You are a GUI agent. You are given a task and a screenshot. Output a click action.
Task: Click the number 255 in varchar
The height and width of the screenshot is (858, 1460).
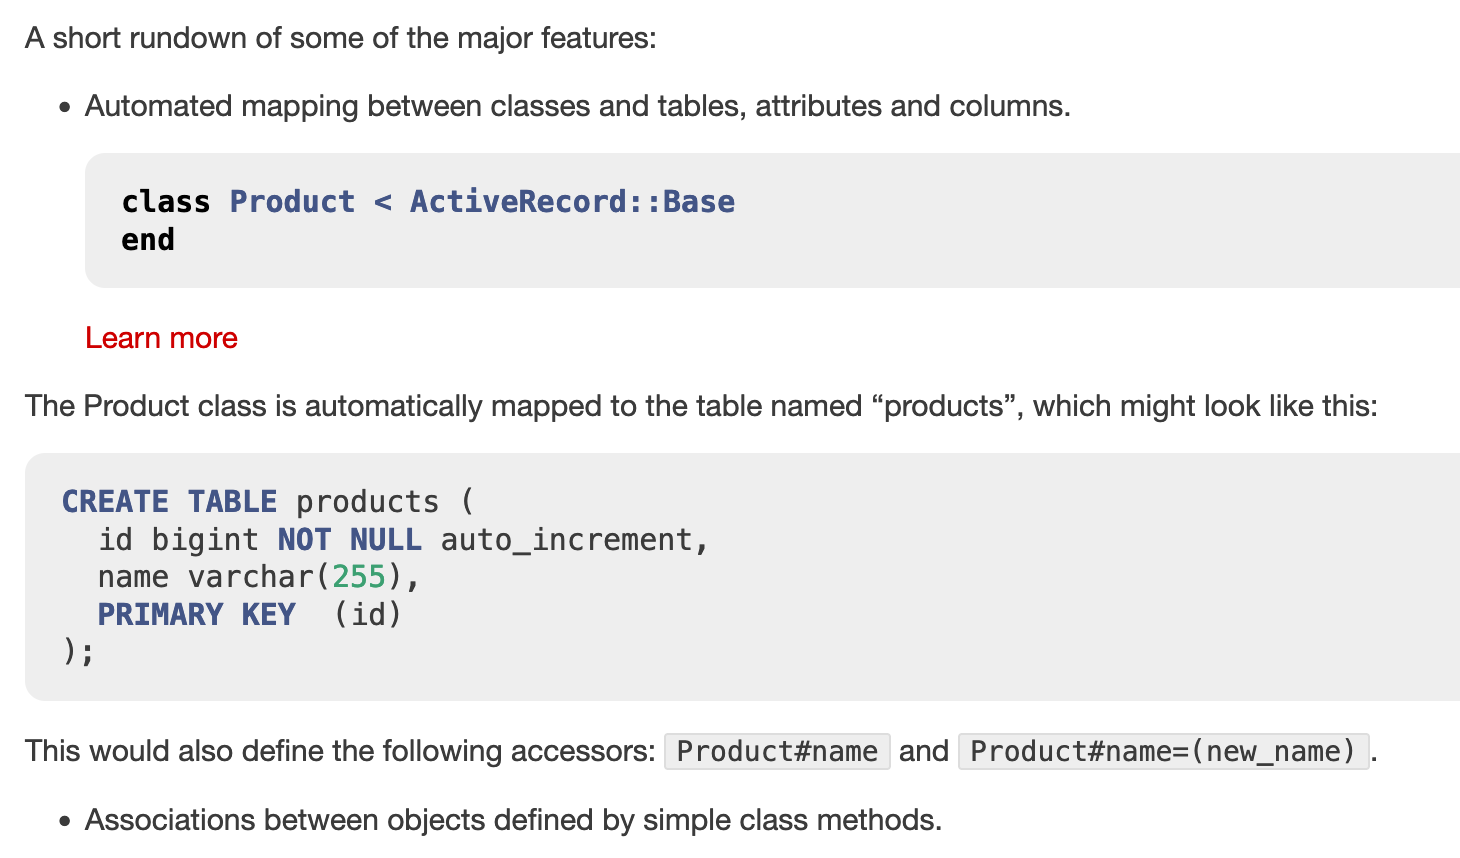358,577
